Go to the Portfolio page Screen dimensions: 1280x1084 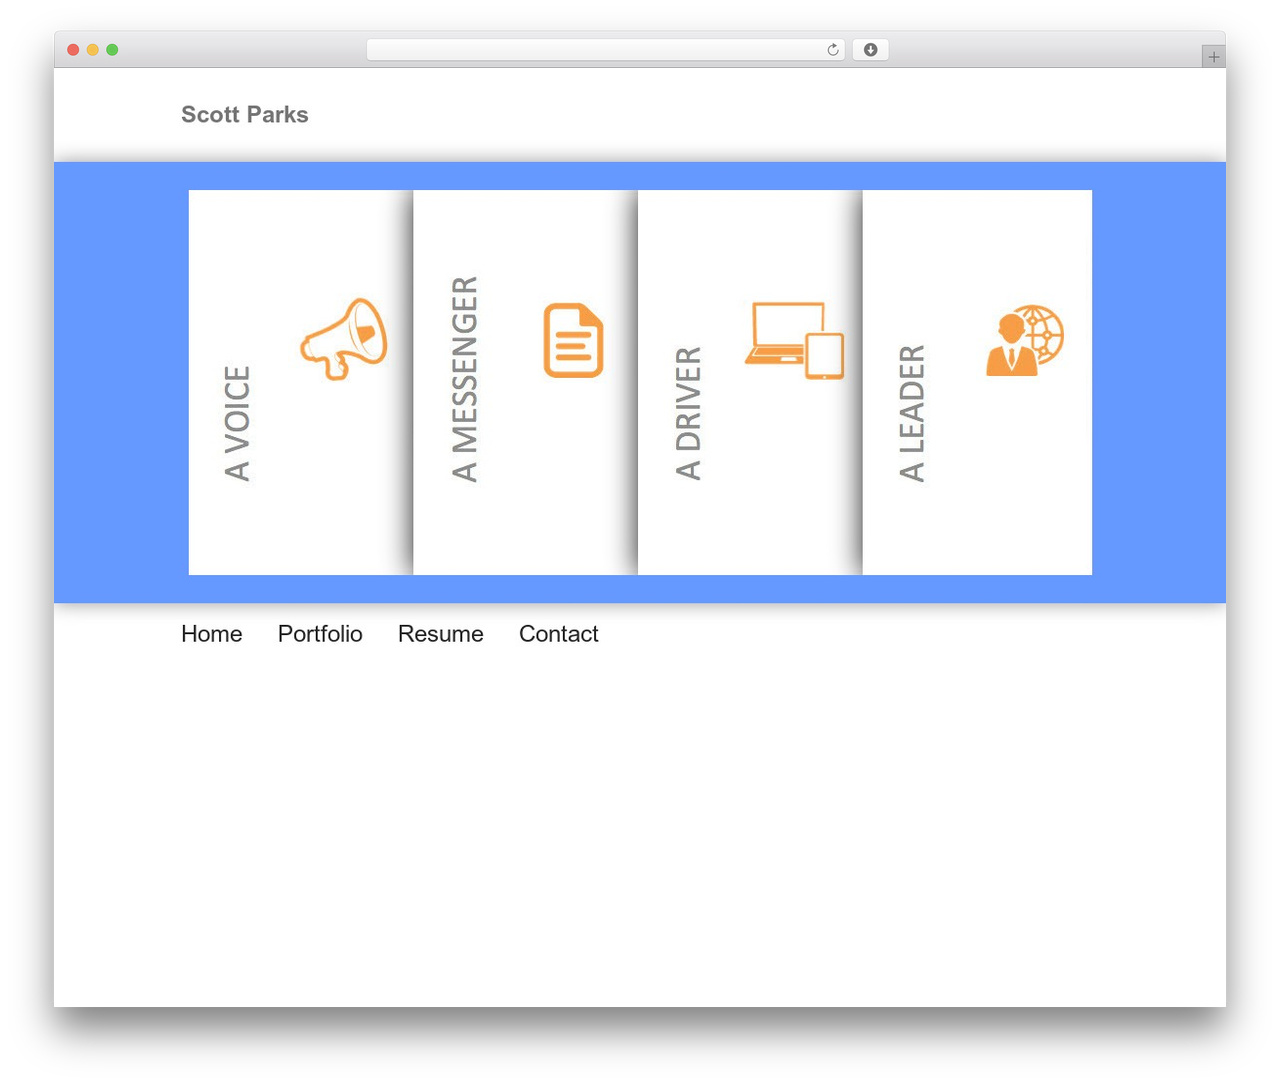320,634
